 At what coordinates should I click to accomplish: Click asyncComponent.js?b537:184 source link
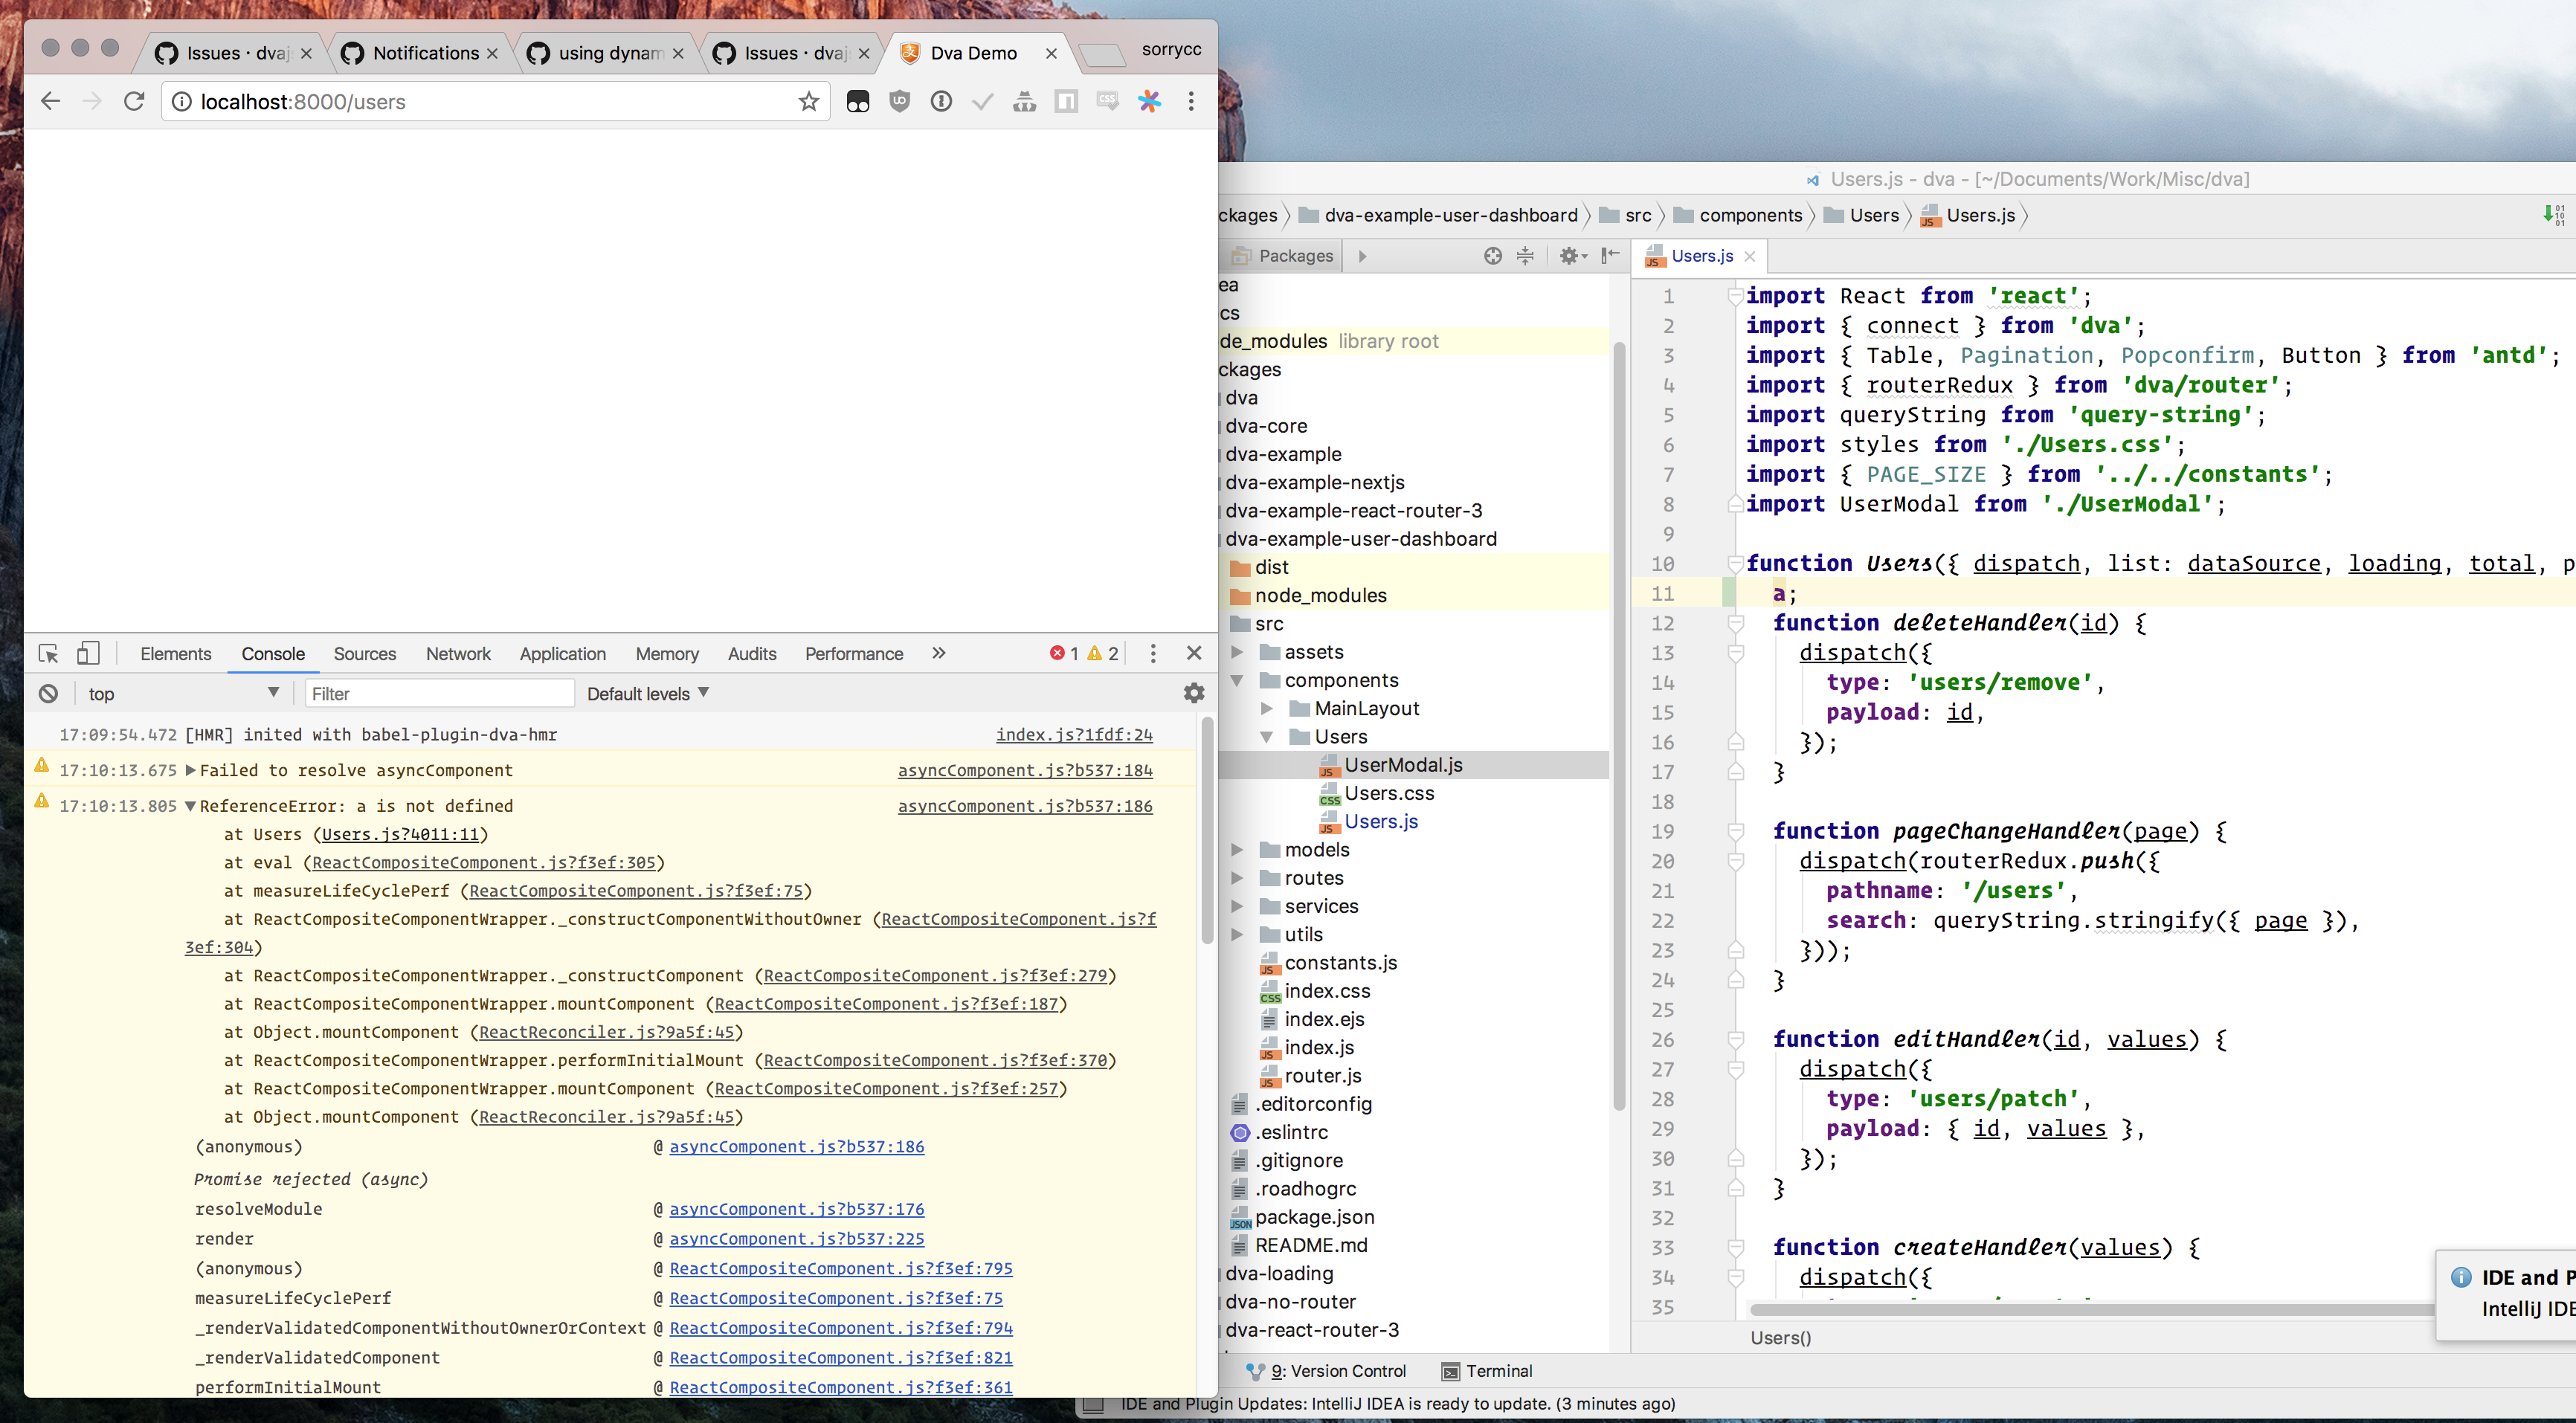1025,770
